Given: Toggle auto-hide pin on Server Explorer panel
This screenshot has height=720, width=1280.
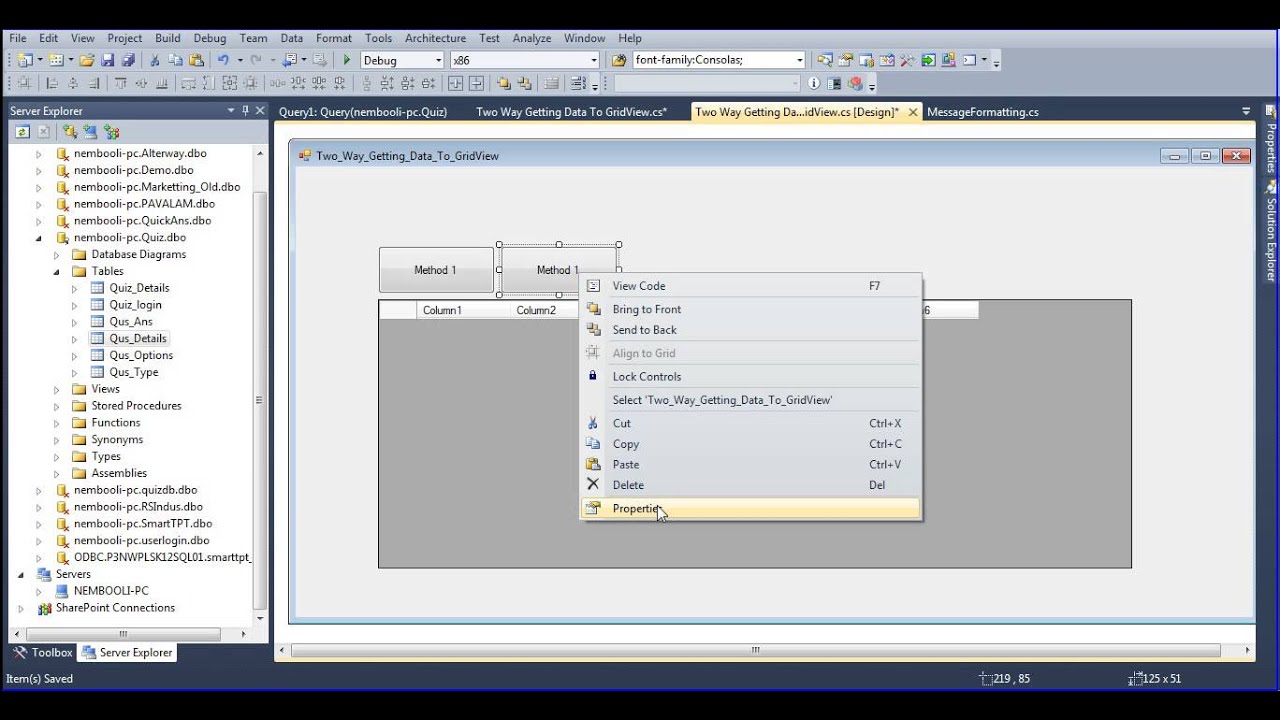Looking at the screenshot, I should (x=245, y=110).
